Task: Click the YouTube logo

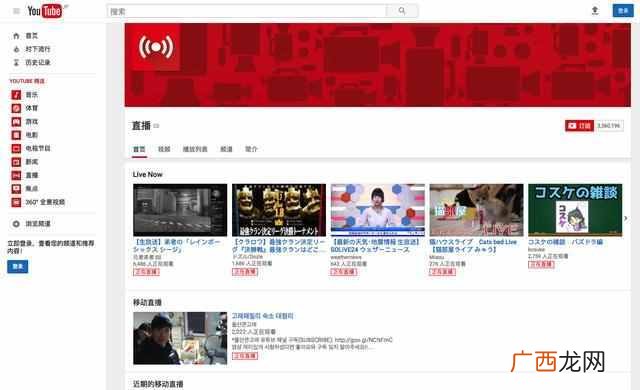Action: (45, 11)
